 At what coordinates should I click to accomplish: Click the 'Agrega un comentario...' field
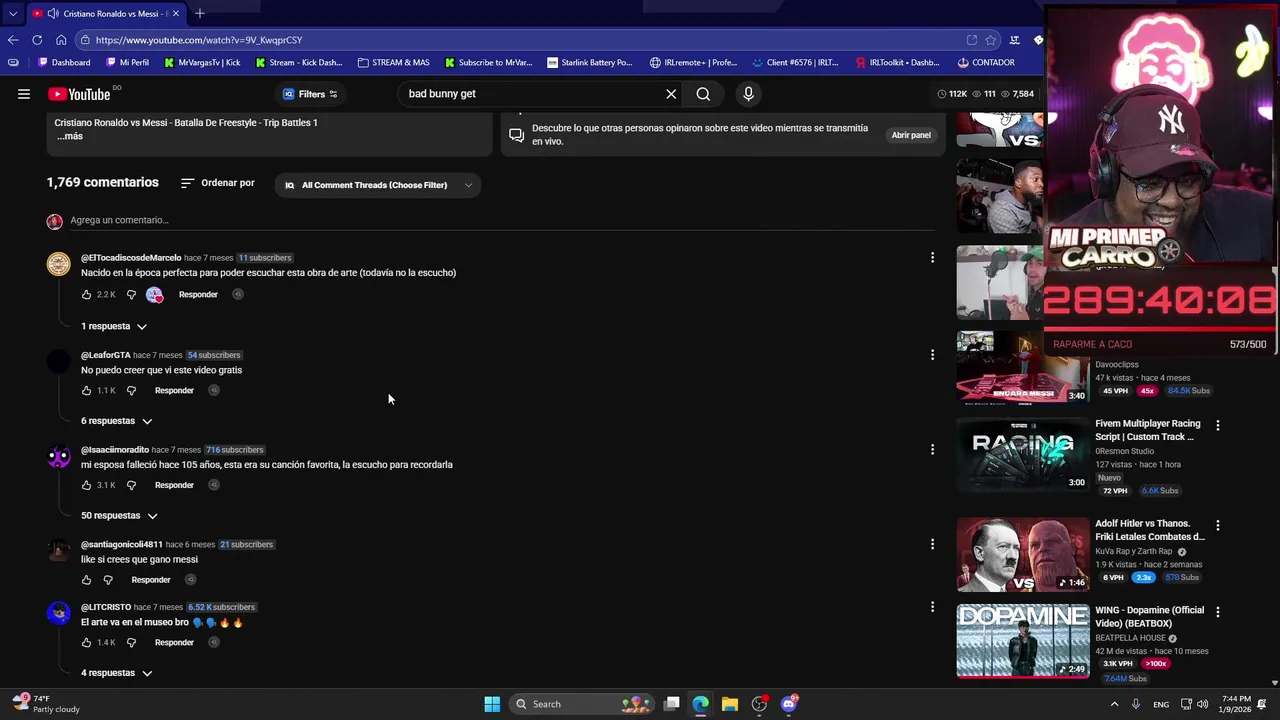[x=500, y=220]
